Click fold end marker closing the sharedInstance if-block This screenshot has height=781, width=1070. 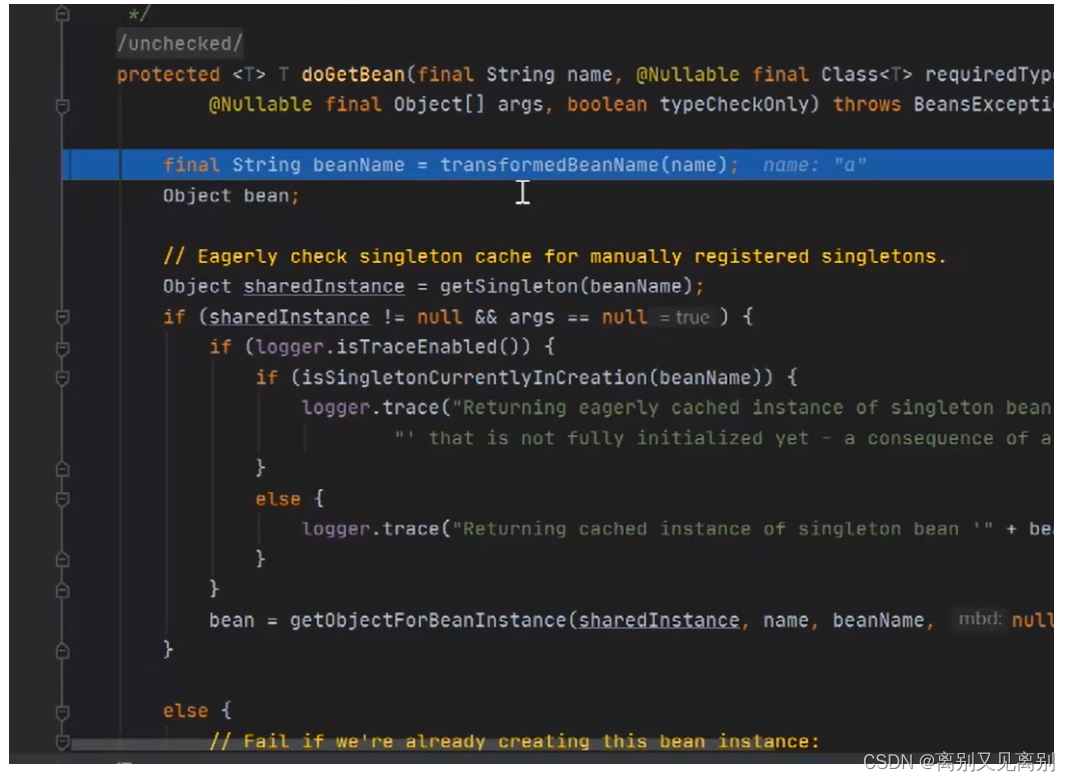[63, 650]
